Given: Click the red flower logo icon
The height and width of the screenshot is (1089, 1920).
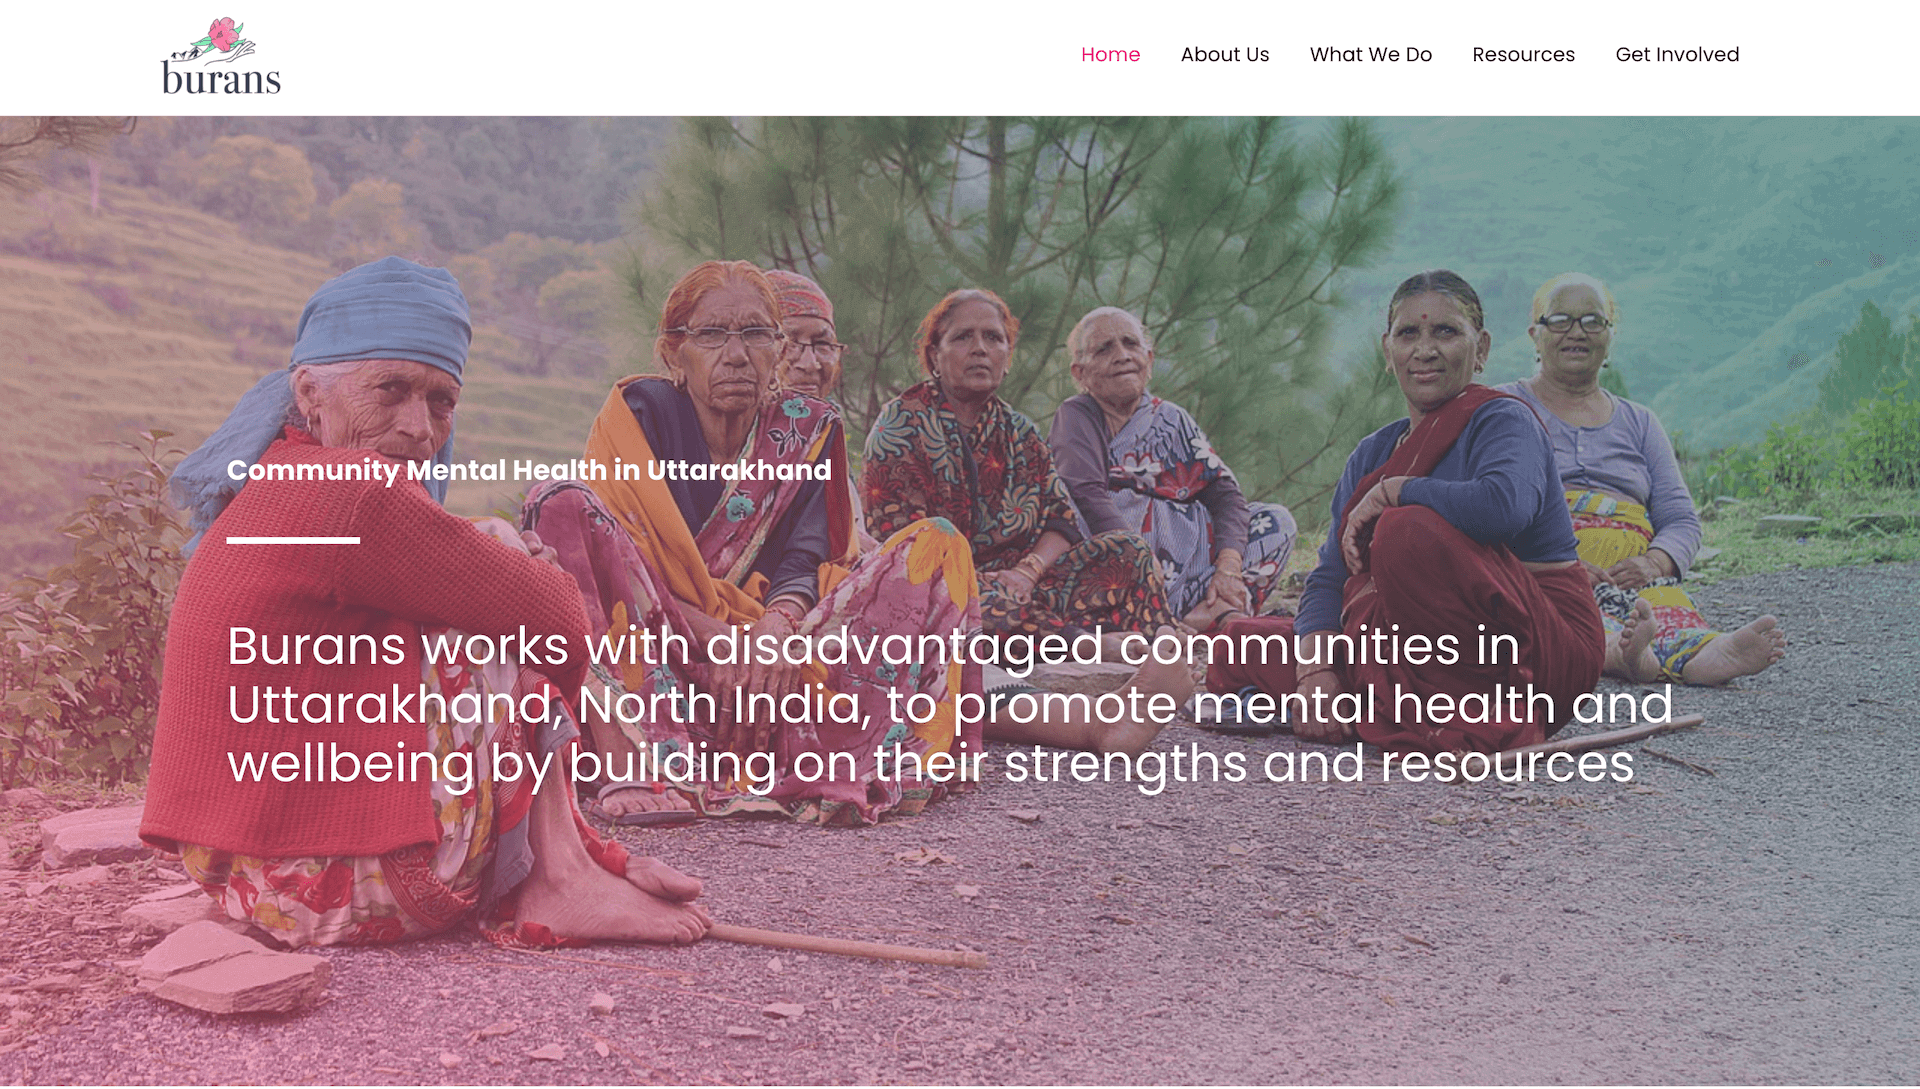Looking at the screenshot, I should (x=224, y=35).
